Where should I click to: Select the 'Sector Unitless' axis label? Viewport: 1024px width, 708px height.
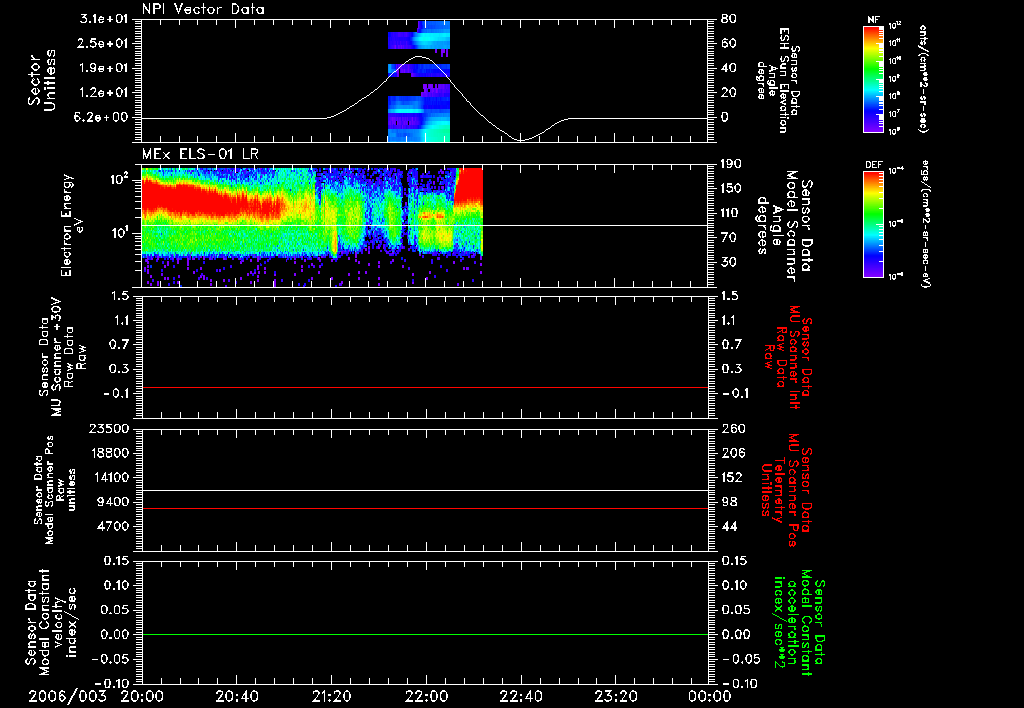(x=41, y=80)
